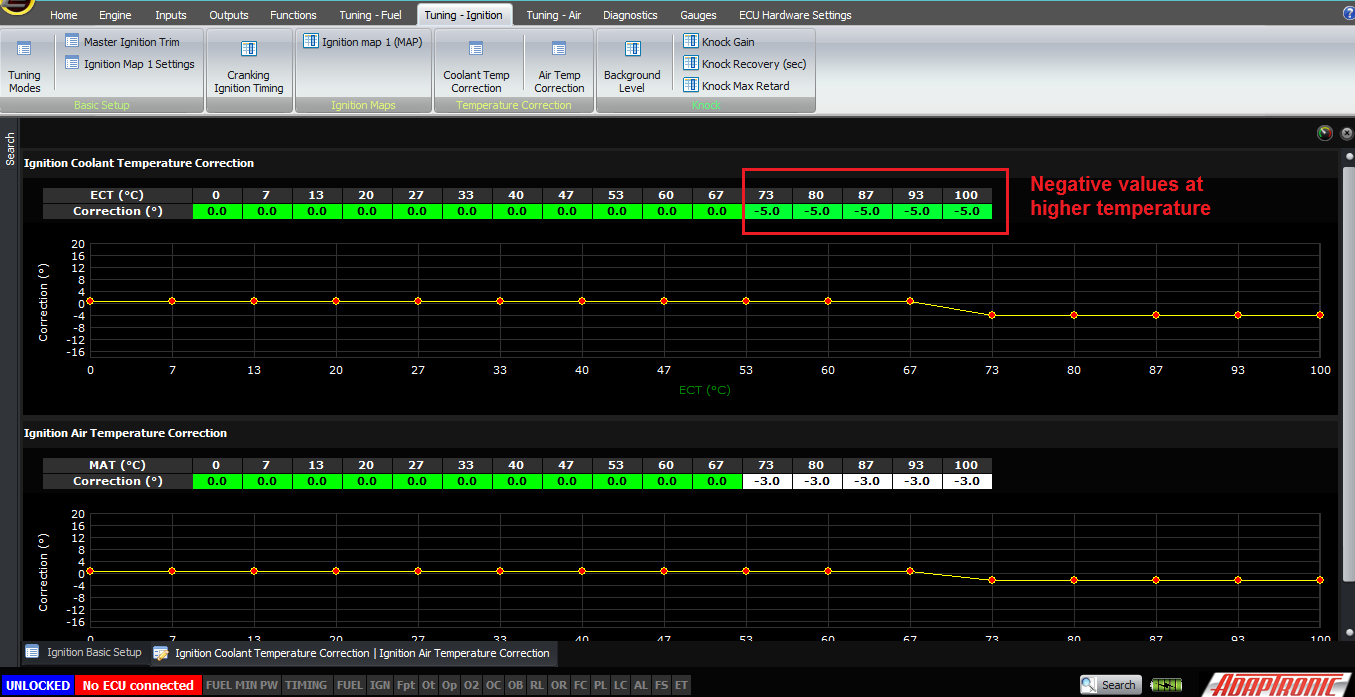
Task: Open Ignition Map 1 Settings
Action: point(129,64)
